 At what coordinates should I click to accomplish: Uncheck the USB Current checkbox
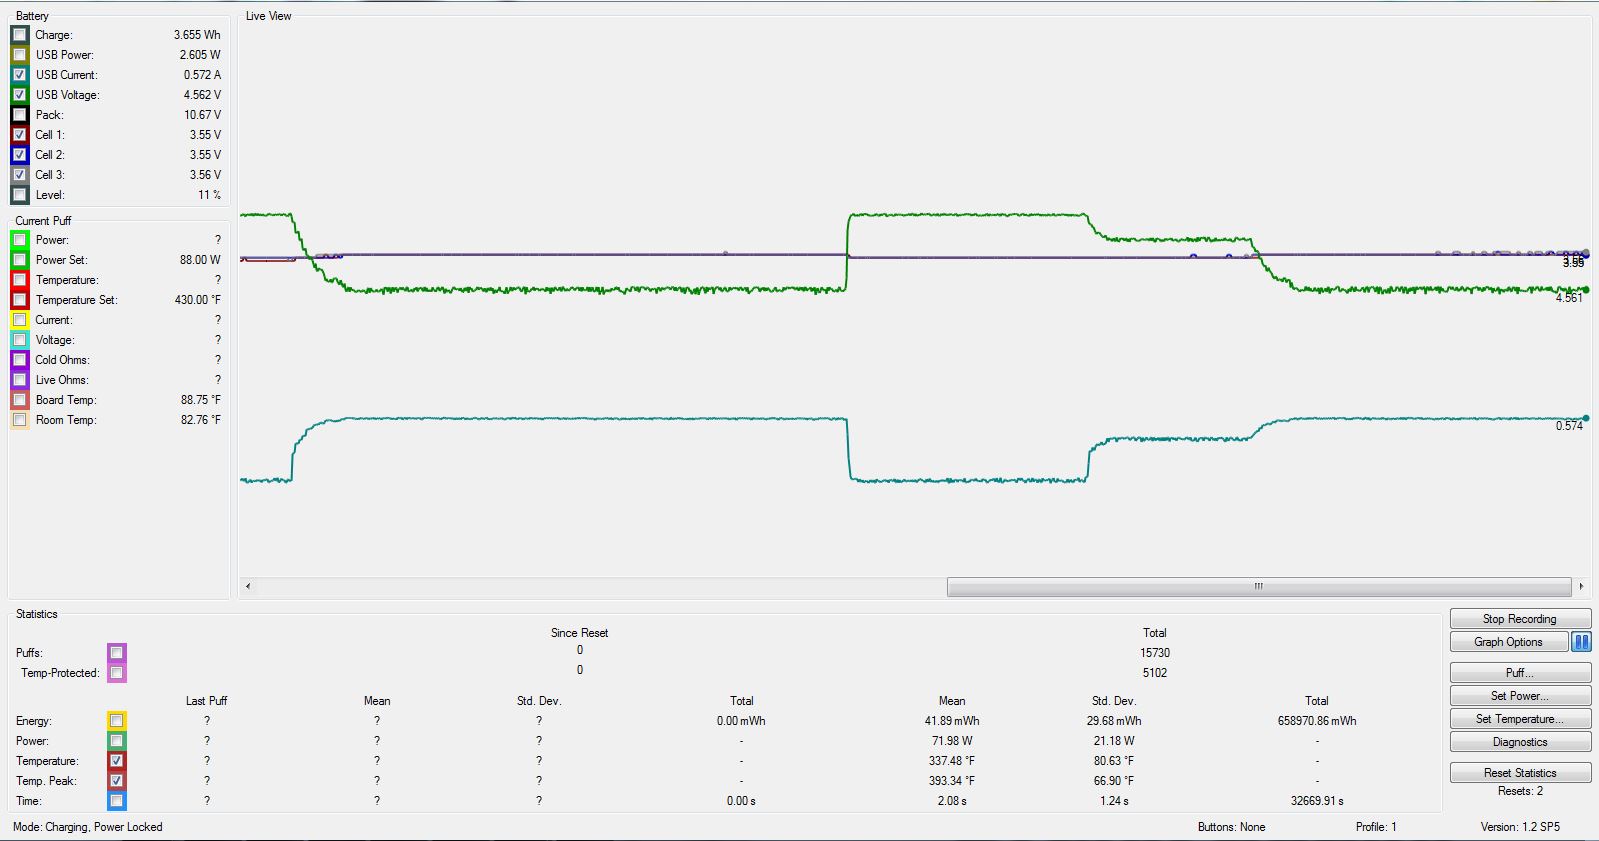[20, 75]
